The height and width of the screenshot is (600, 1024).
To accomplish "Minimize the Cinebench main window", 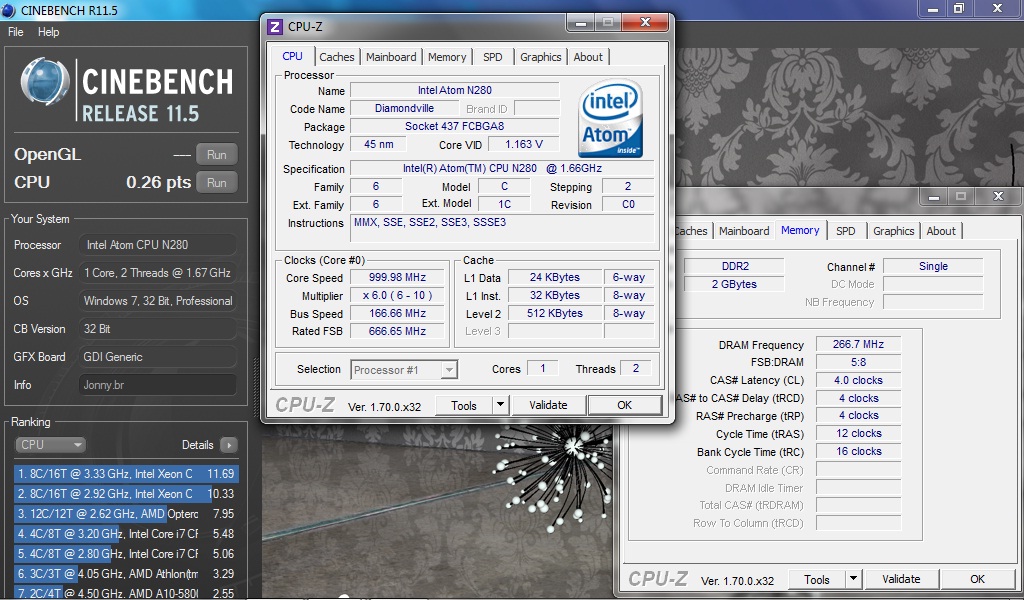I will tap(933, 9).
